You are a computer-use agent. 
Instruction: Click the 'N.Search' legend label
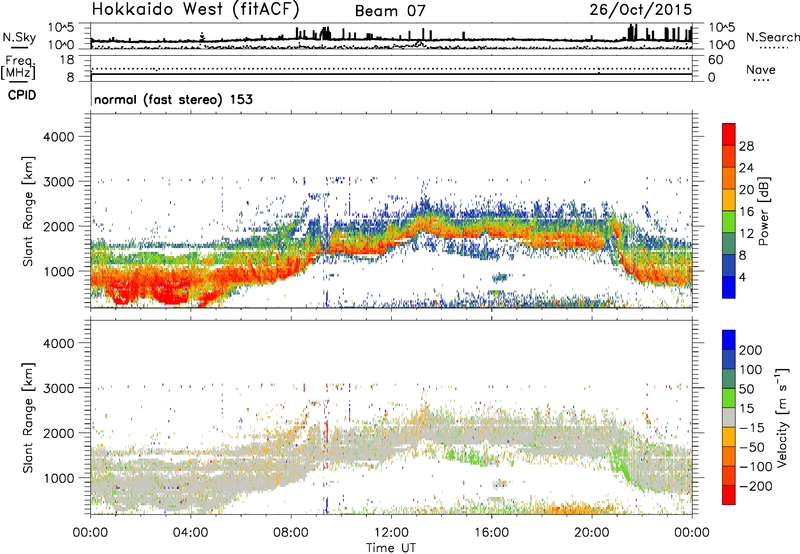pos(772,37)
